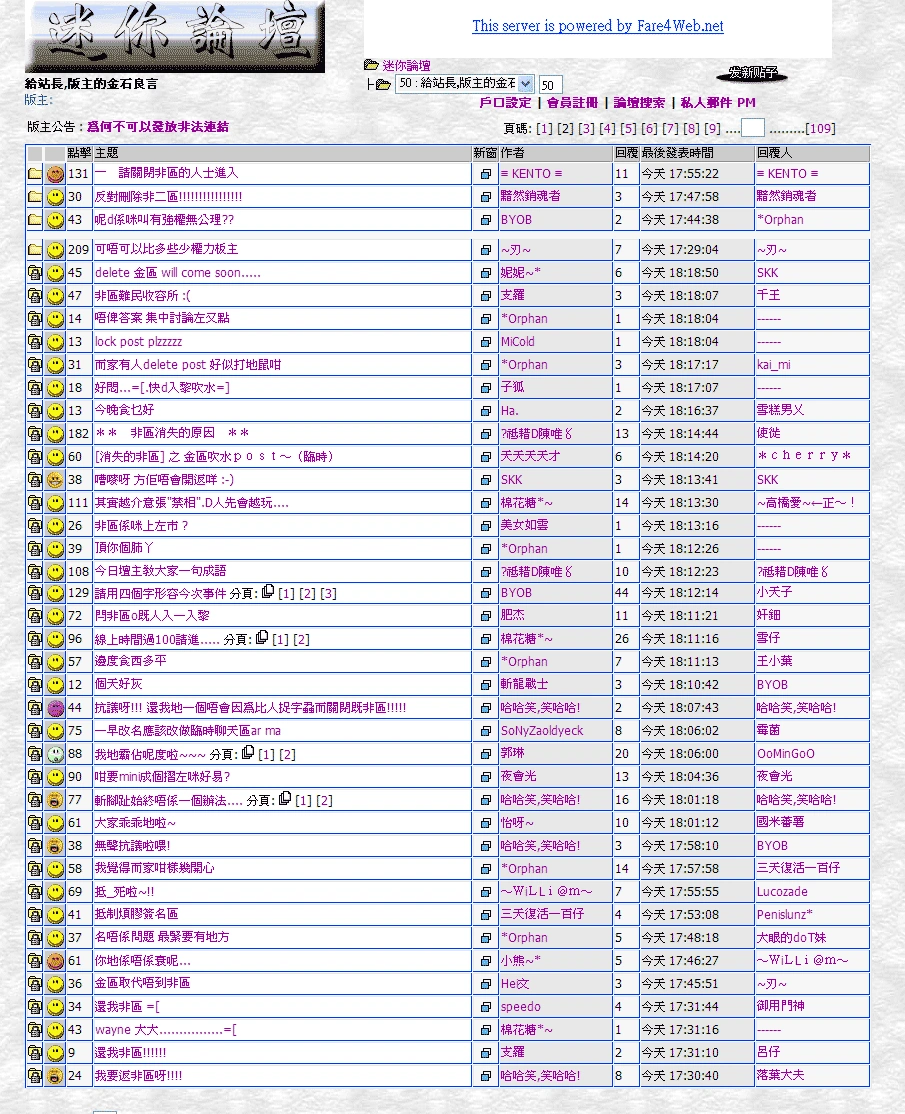Click folder icon left of the forum dropdown
Screen dimensions: 905x1114
coord(383,84)
